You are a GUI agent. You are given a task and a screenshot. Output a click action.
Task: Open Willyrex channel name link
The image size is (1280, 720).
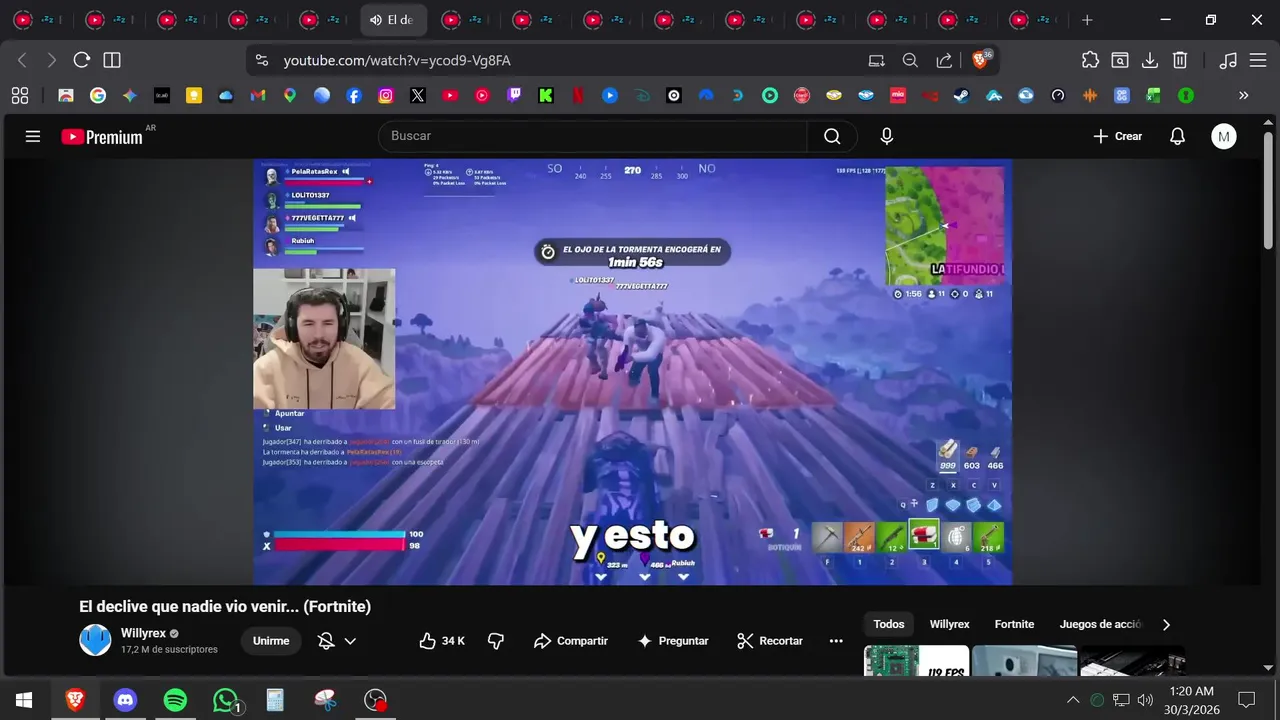(x=143, y=633)
